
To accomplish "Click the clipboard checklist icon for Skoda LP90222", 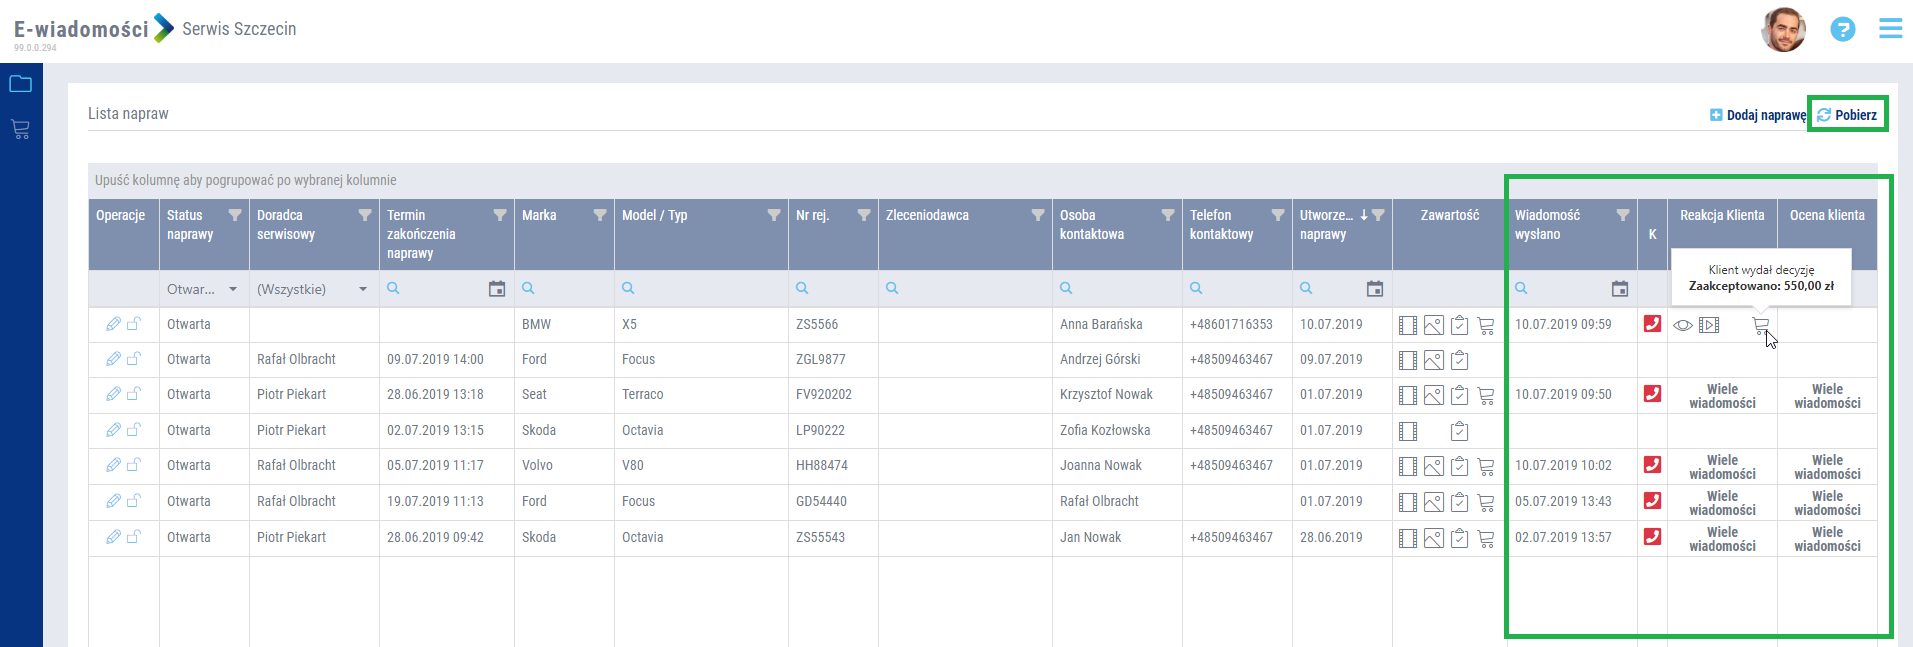I will 1459,431.
